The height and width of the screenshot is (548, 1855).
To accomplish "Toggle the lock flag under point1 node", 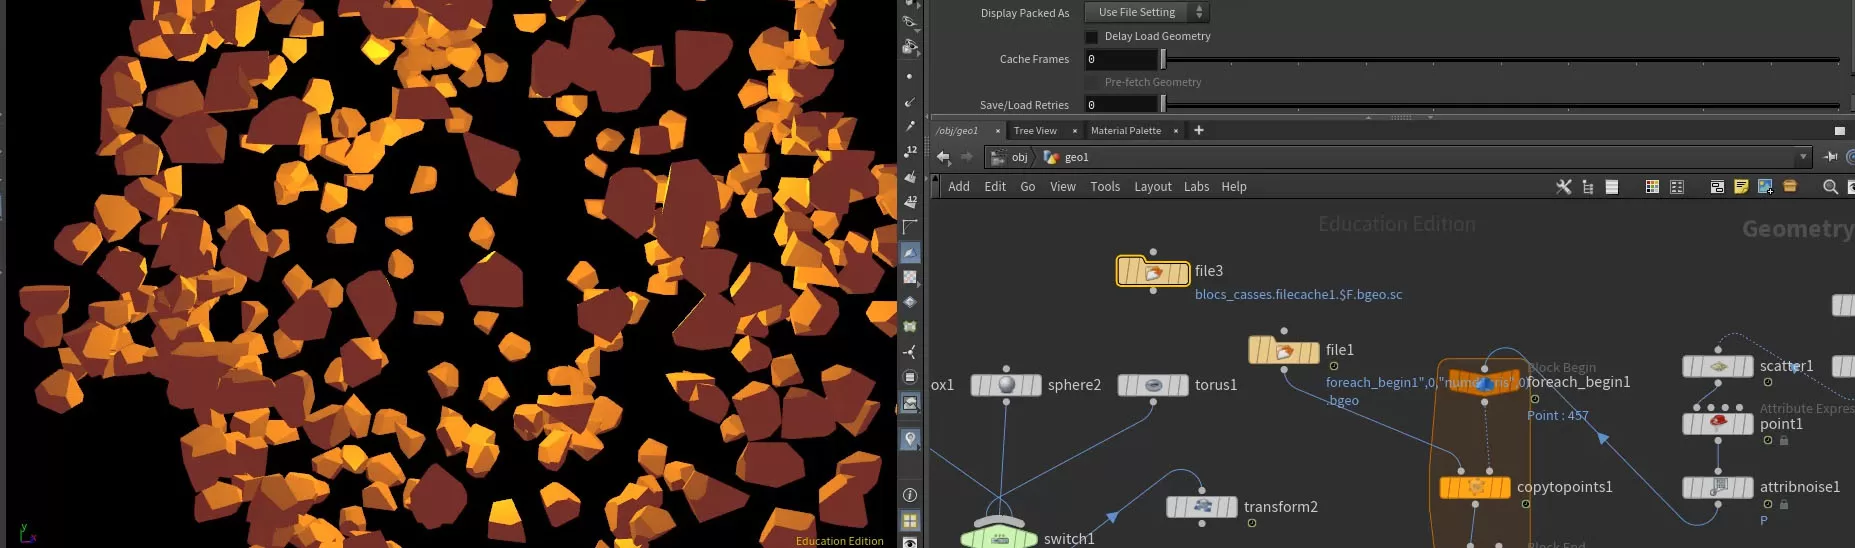I will [1784, 440].
